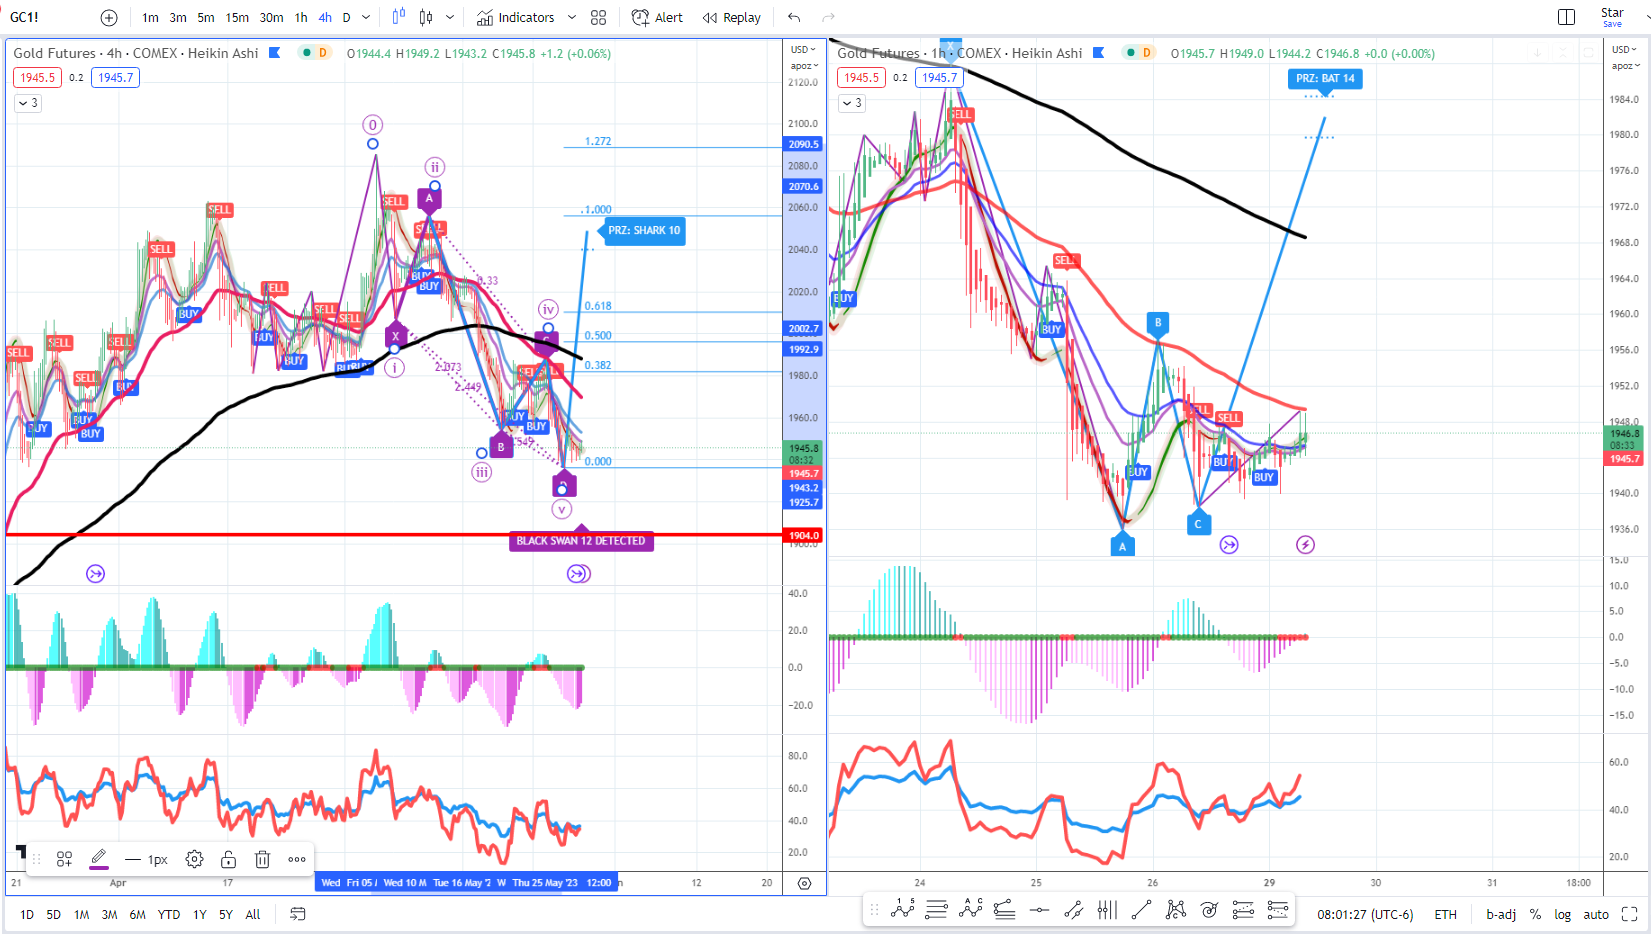Click the drawing templates icon in floating toolbar

tap(64, 859)
